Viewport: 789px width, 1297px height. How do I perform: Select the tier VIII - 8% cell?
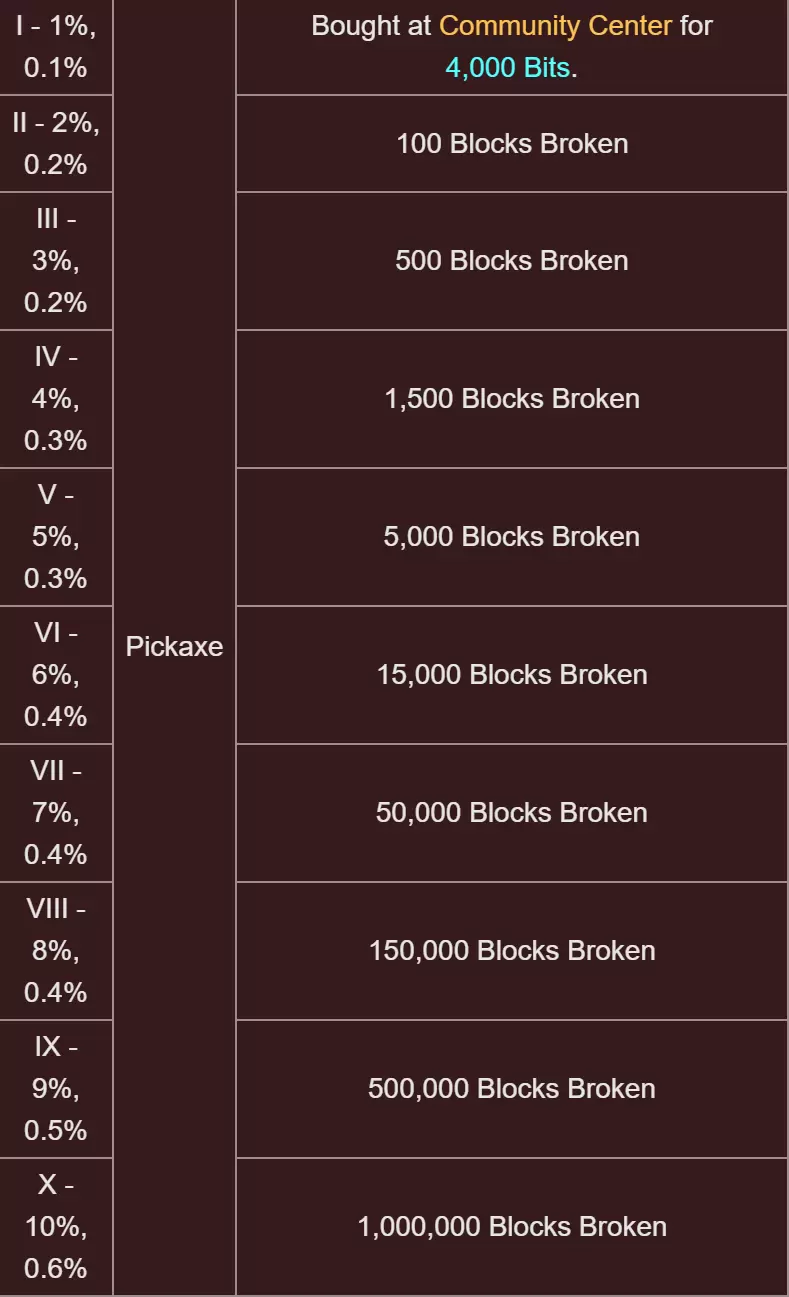point(56,951)
